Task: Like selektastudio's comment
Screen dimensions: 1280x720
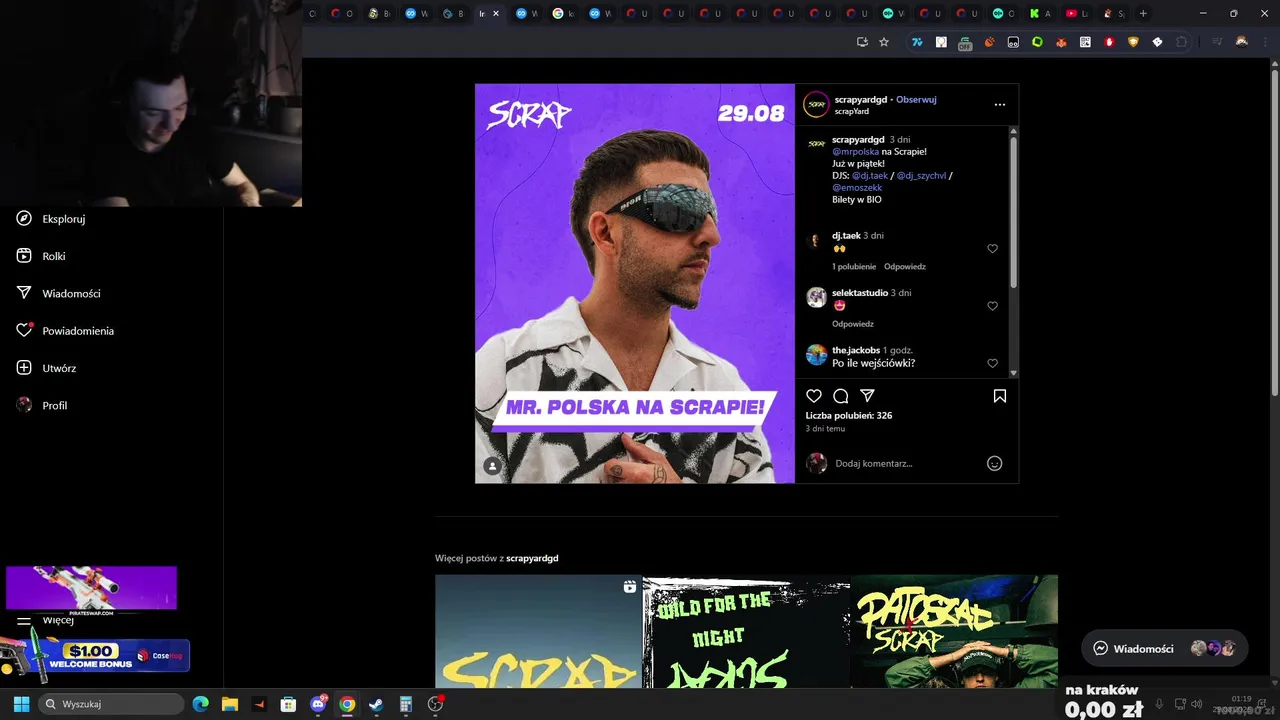Action: (992, 306)
